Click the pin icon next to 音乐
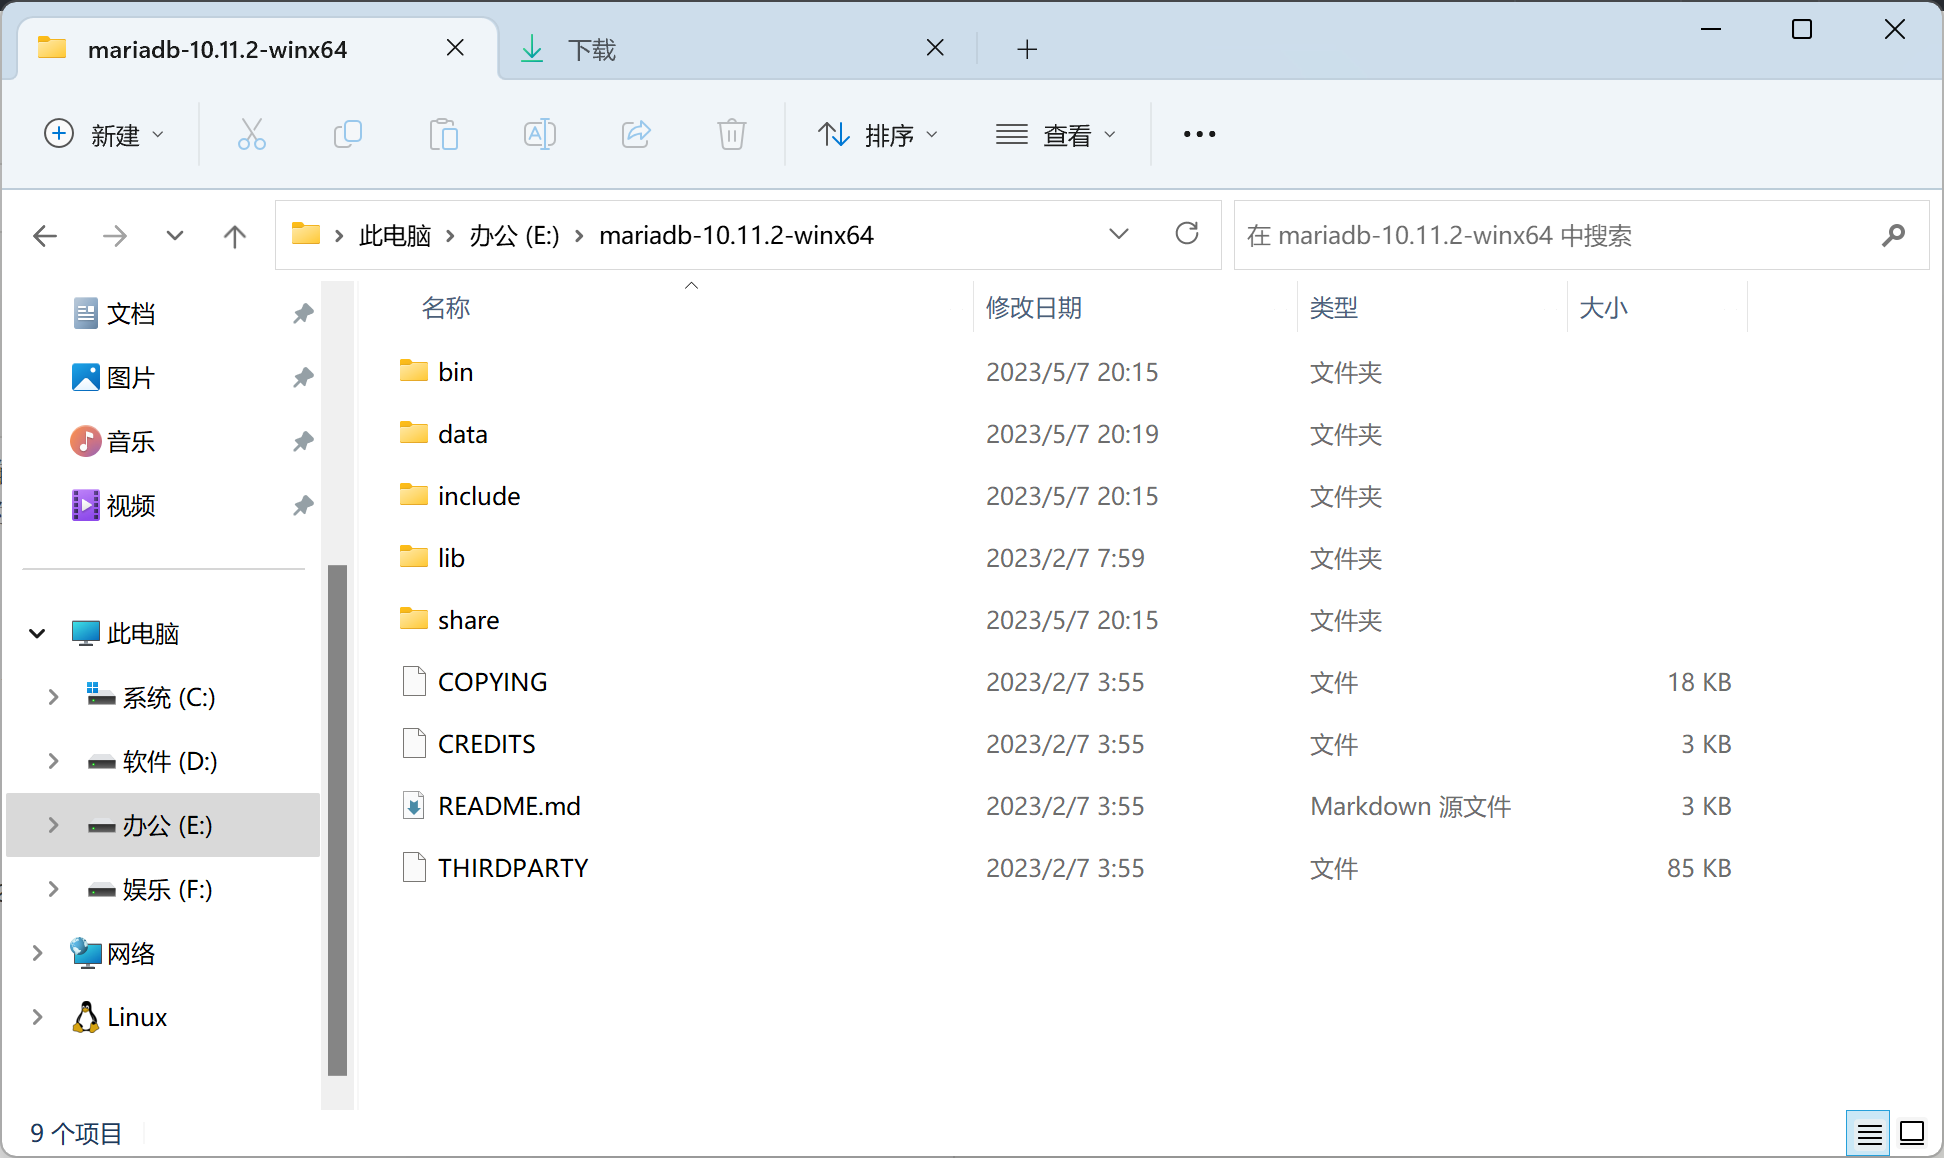Viewport: 1944px width, 1158px height. [x=302, y=442]
